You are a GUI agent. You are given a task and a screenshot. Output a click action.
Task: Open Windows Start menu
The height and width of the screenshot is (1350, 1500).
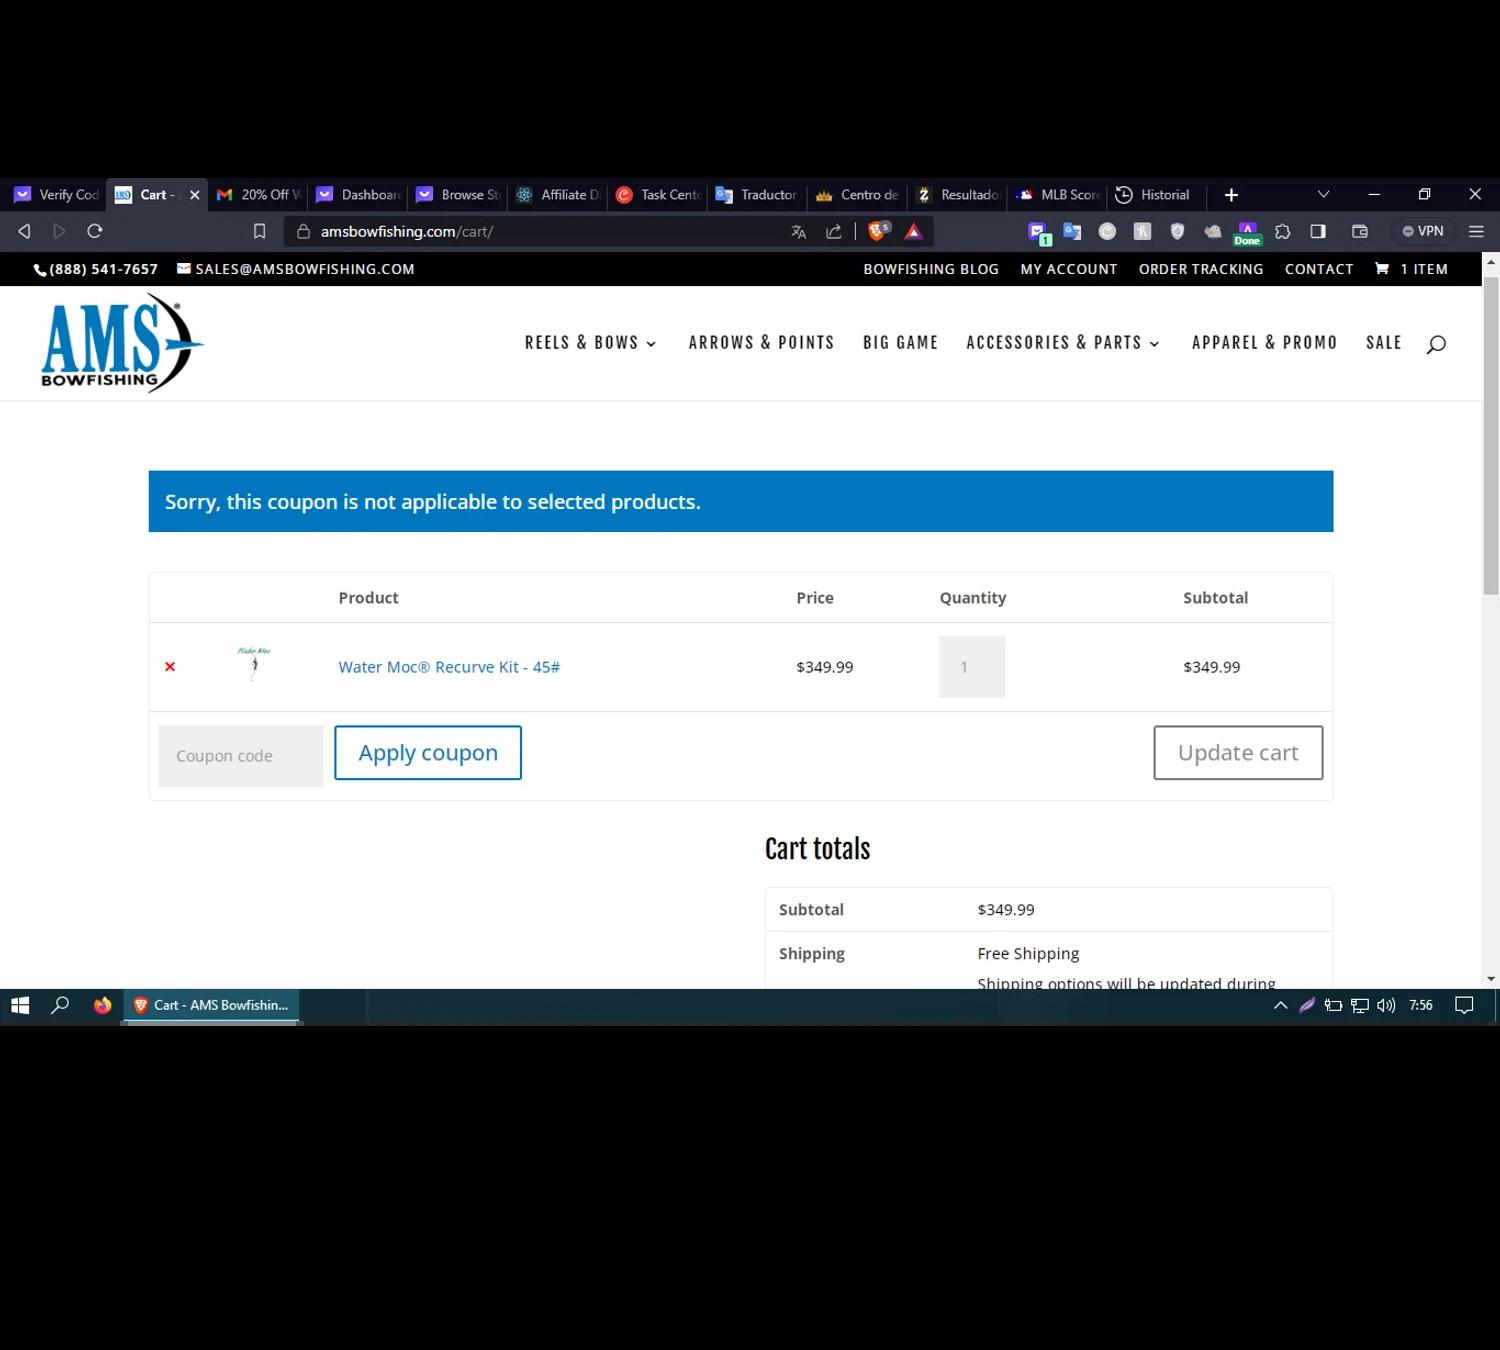[20, 1005]
